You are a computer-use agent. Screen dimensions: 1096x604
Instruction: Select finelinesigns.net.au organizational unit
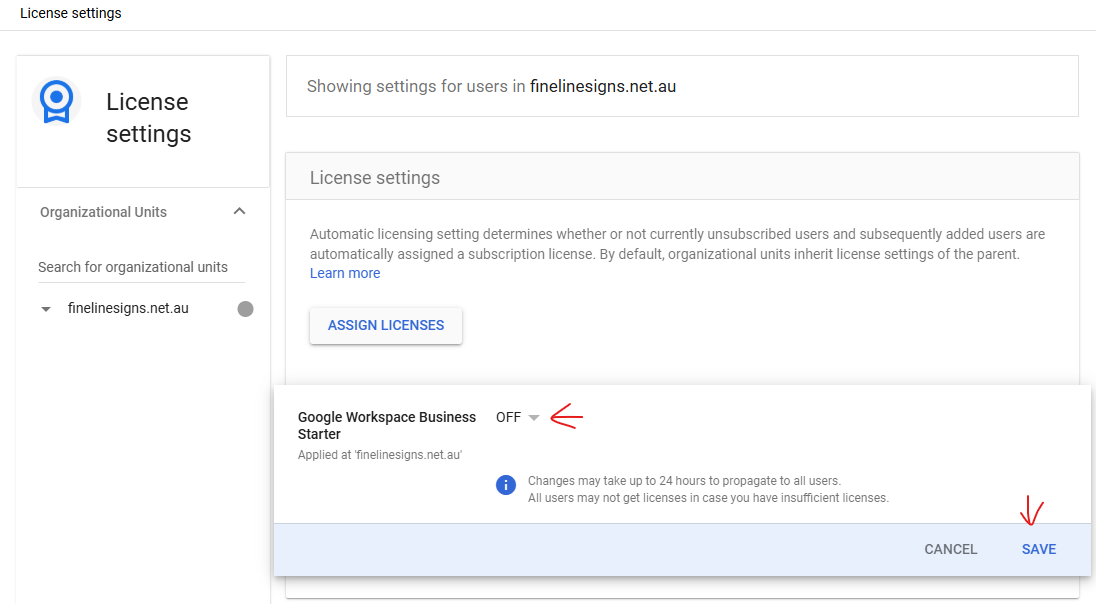[128, 309]
